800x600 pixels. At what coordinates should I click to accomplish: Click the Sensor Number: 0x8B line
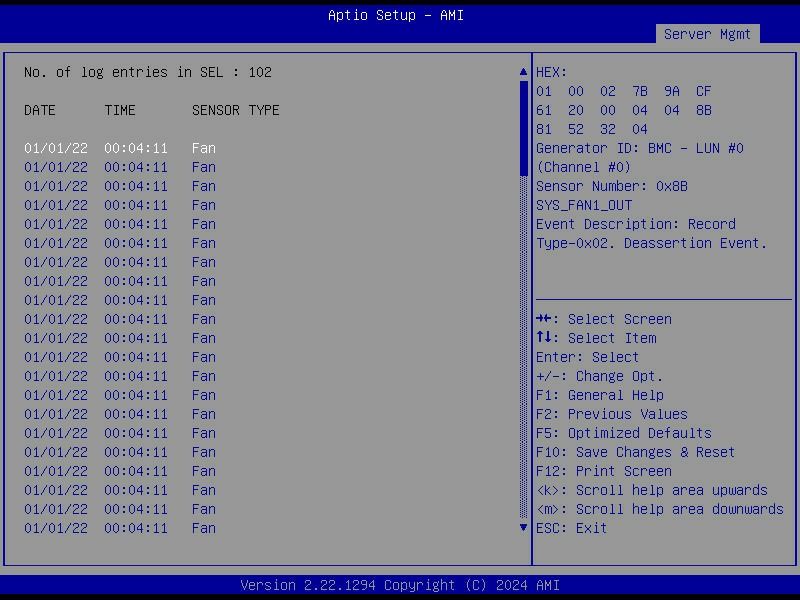point(612,186)
